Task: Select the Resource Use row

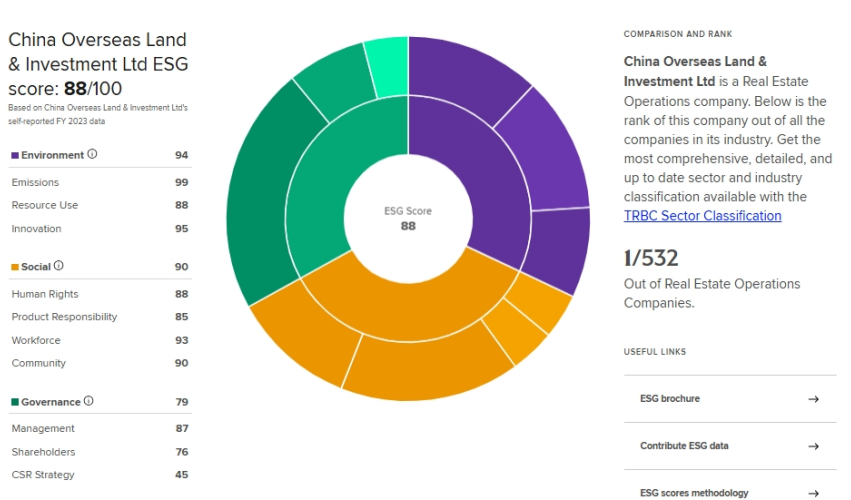Action: [x=100, y=205]
